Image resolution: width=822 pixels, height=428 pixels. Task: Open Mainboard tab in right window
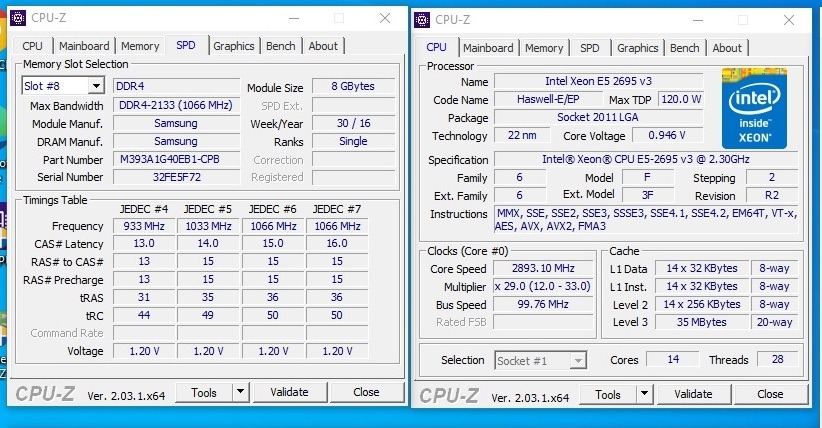(488, 48)
